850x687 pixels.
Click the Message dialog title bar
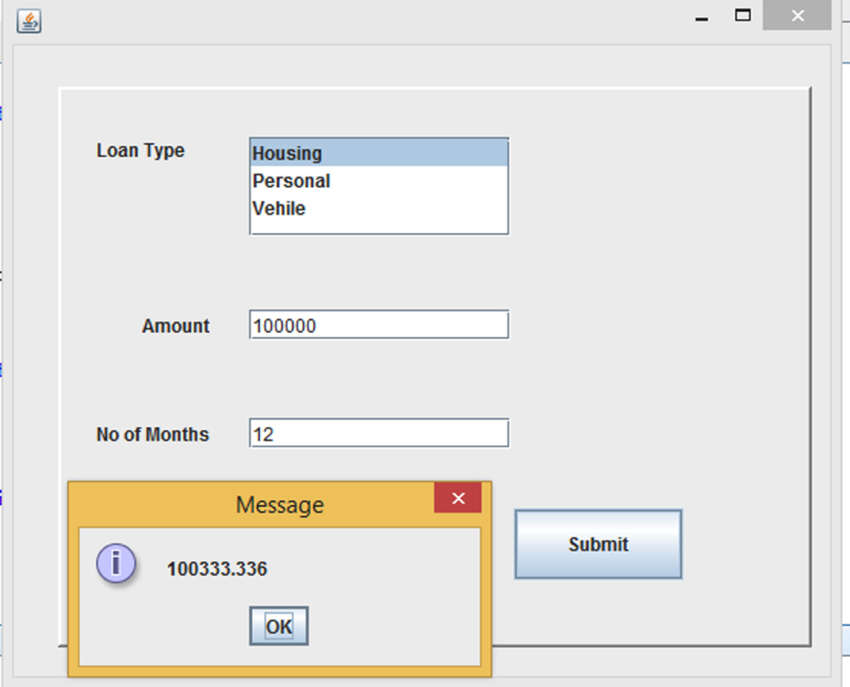click(280, 505)
